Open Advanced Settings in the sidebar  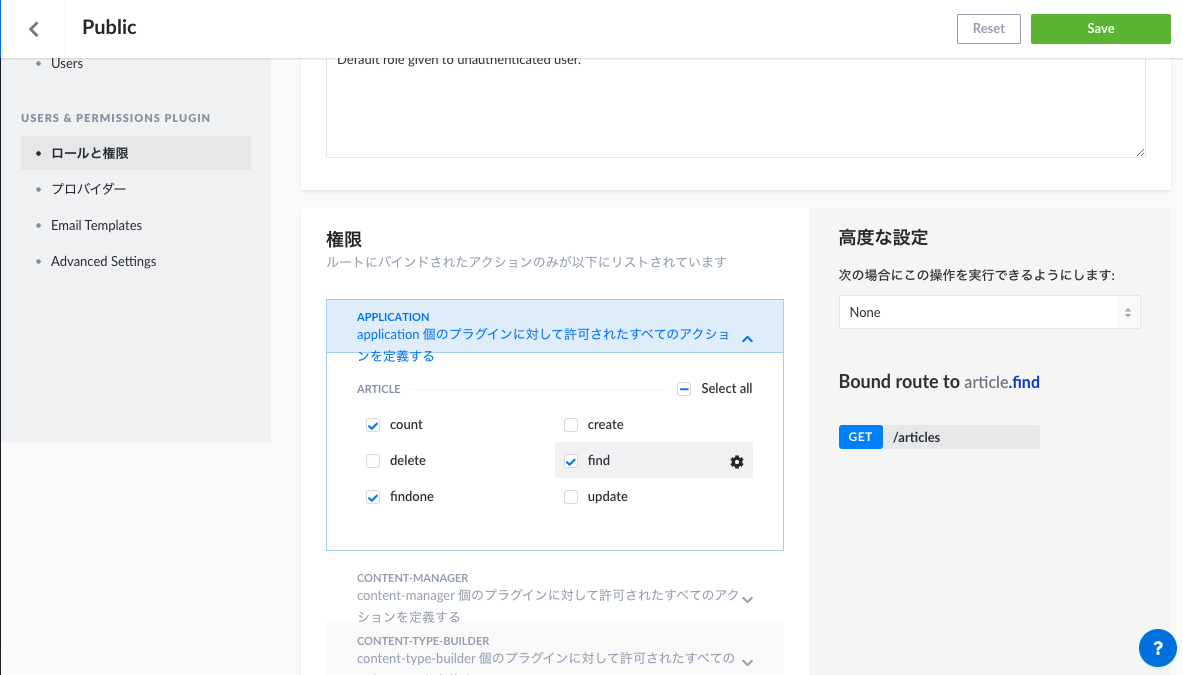point(103,260)
